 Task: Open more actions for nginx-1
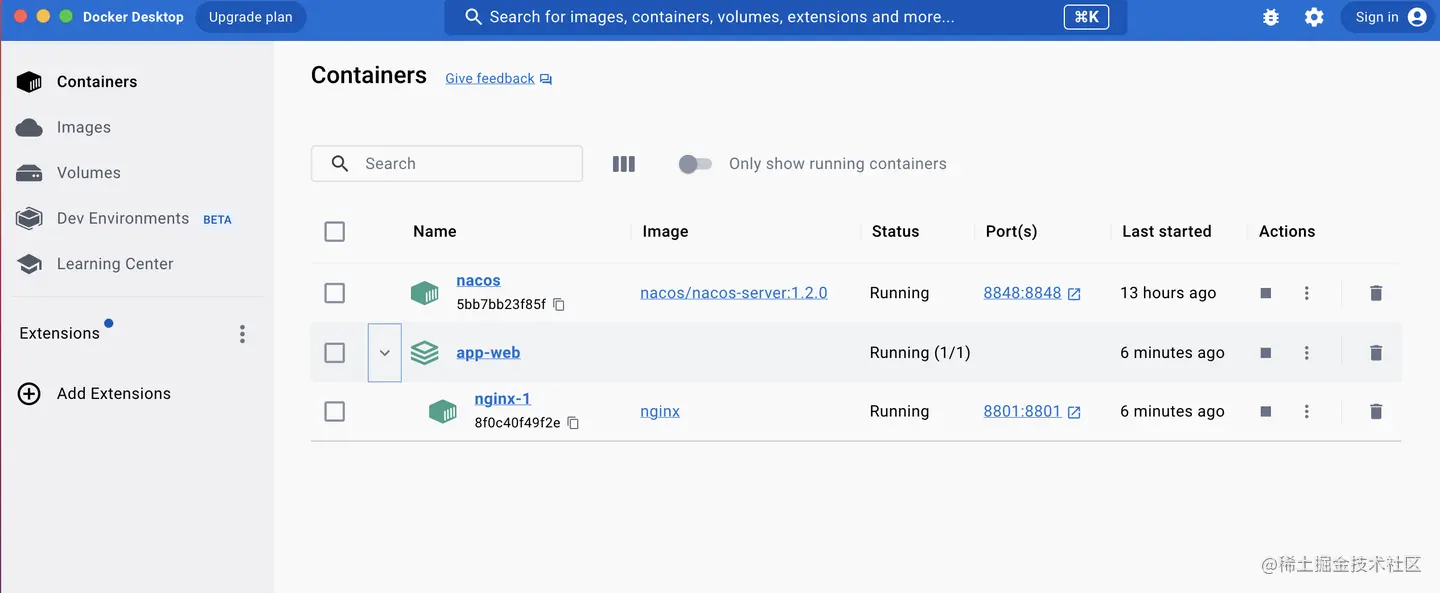coord(1307,411)
